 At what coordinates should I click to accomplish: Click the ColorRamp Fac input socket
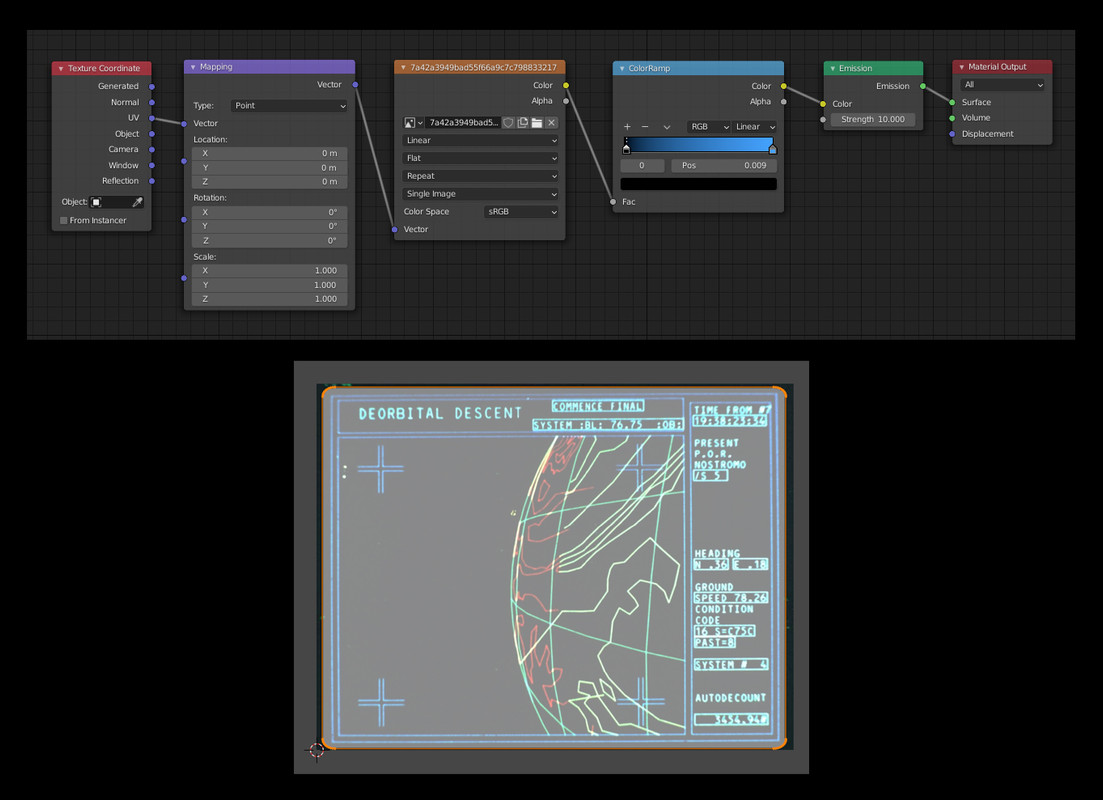click(x=613, y=202)
